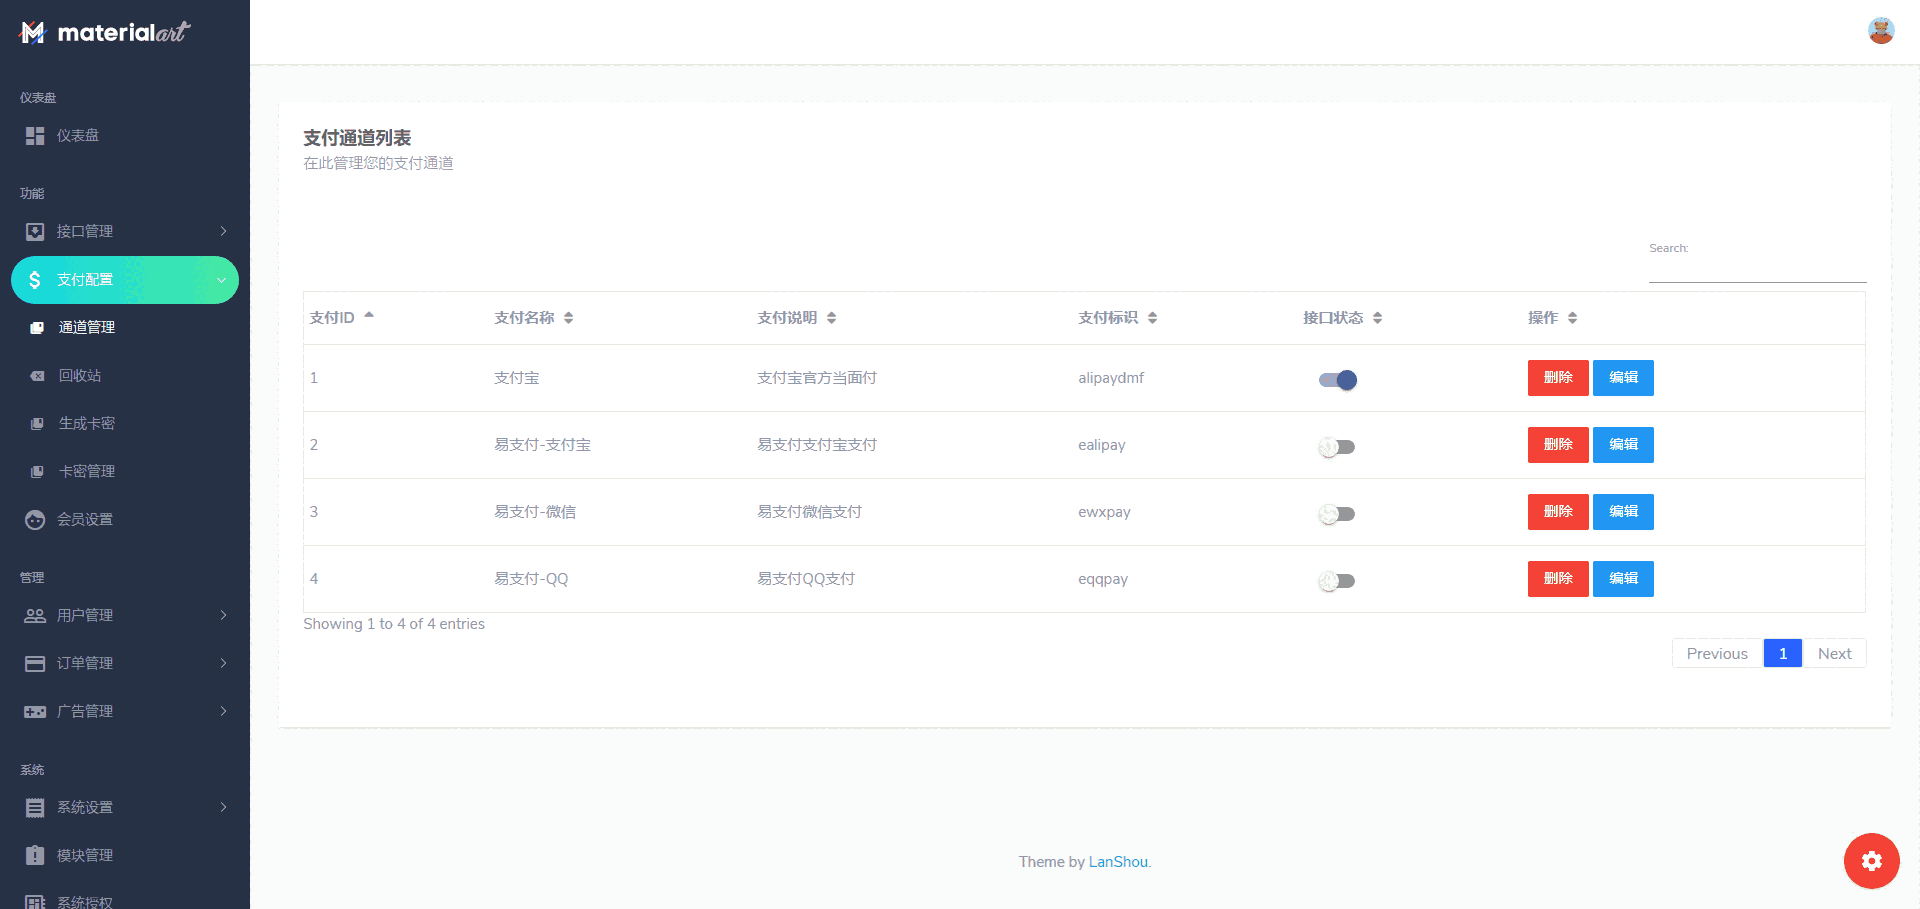Screen dimensions: 1920x909
Task: Delete the 易支付-微信 payment channel
Action: (1557, 512)
